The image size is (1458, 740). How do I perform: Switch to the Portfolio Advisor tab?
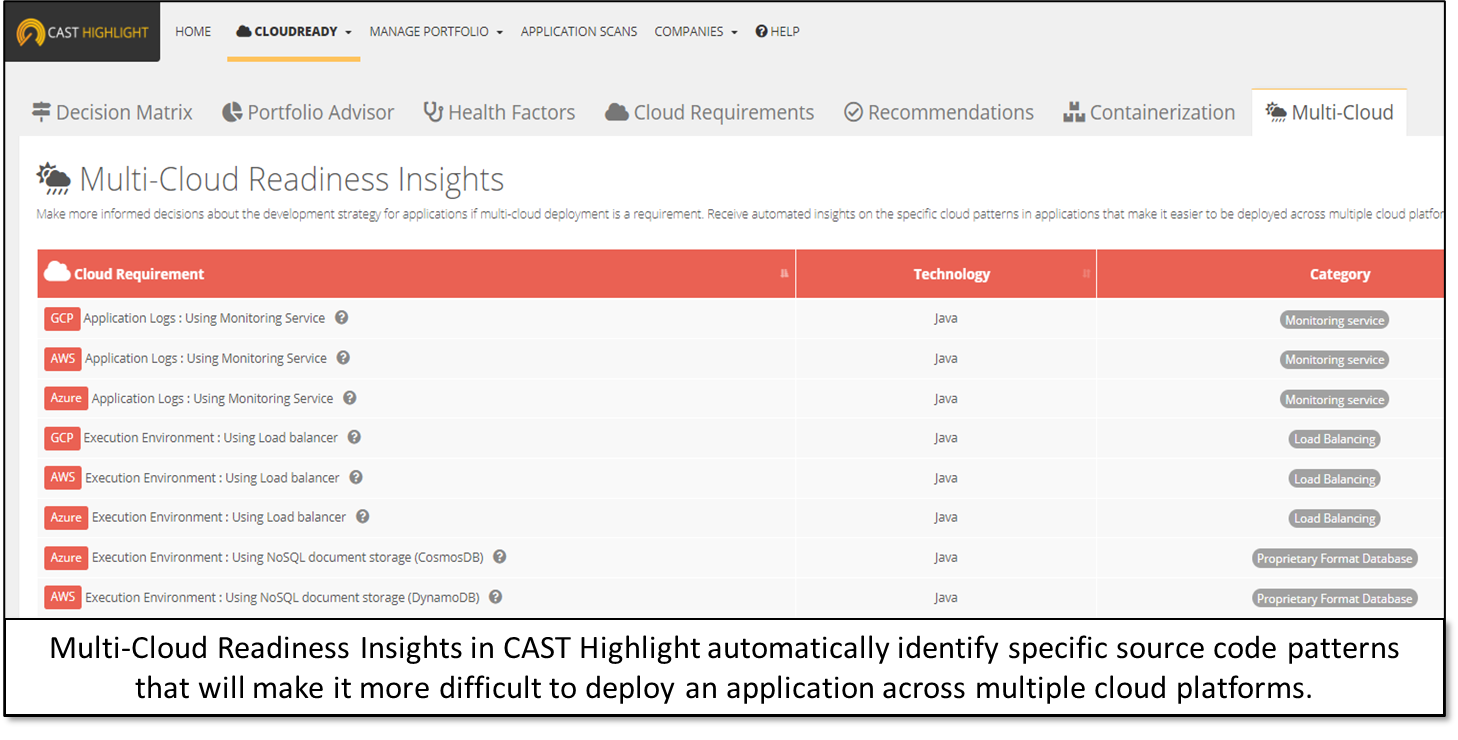pos(308,112)
